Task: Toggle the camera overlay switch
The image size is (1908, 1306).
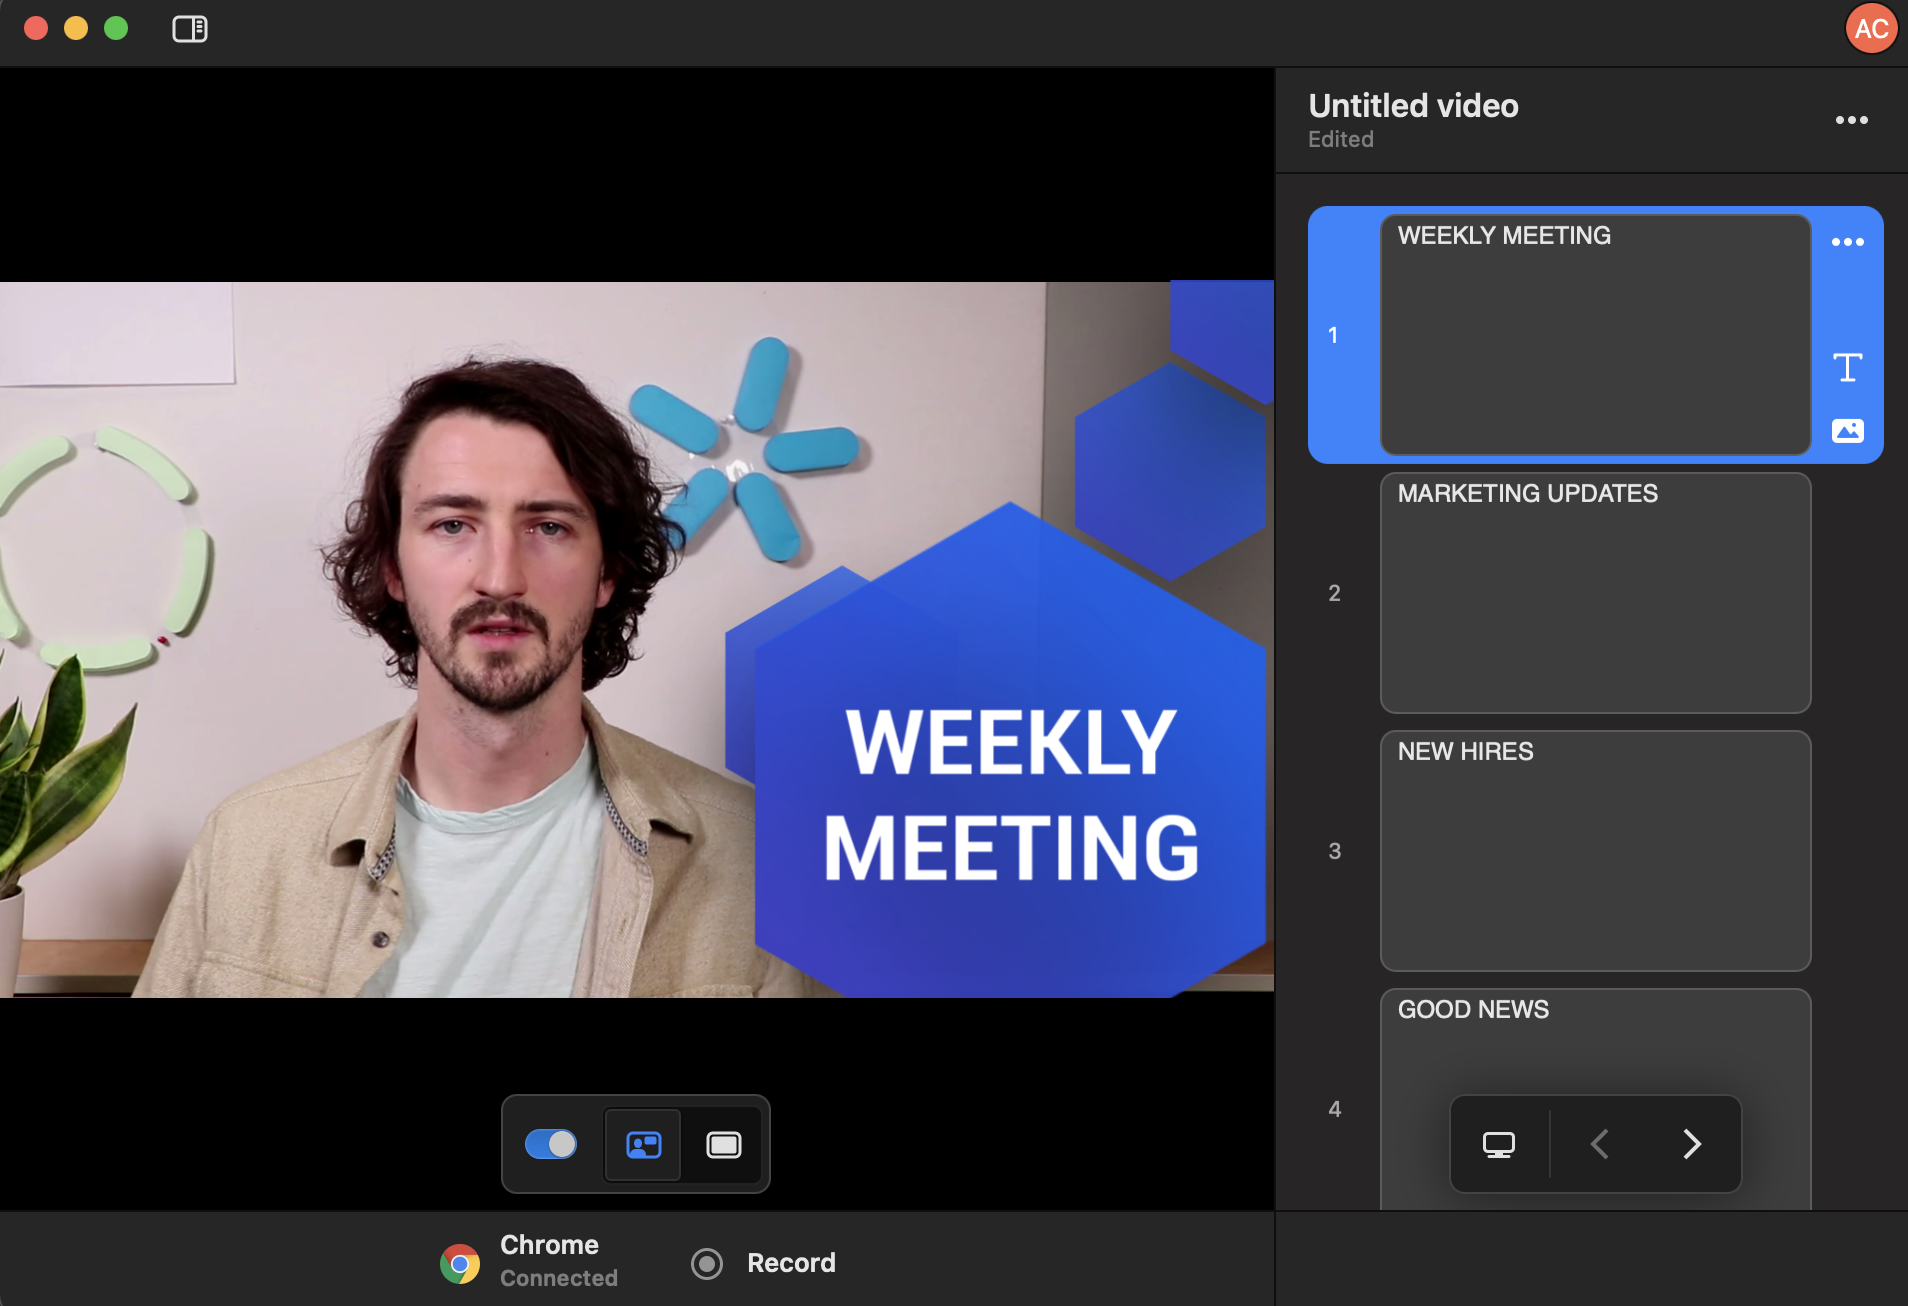Action: point(551,1144)
